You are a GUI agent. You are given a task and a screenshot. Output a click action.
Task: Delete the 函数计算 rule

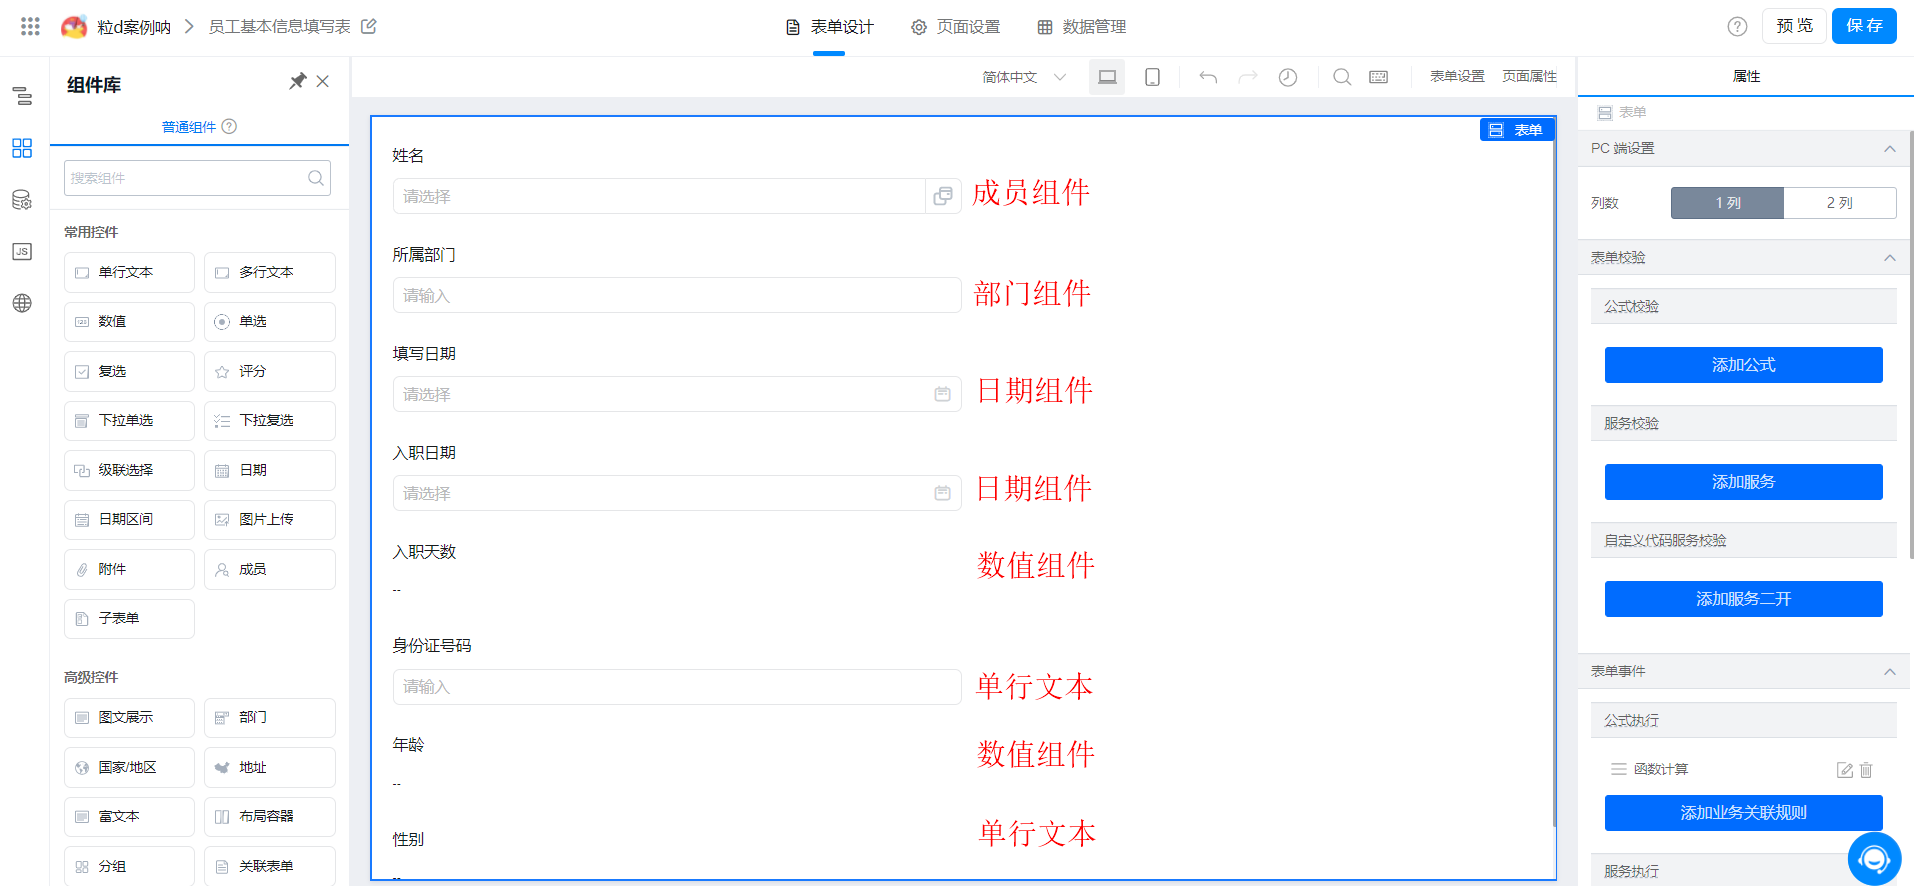(1866, 770)
